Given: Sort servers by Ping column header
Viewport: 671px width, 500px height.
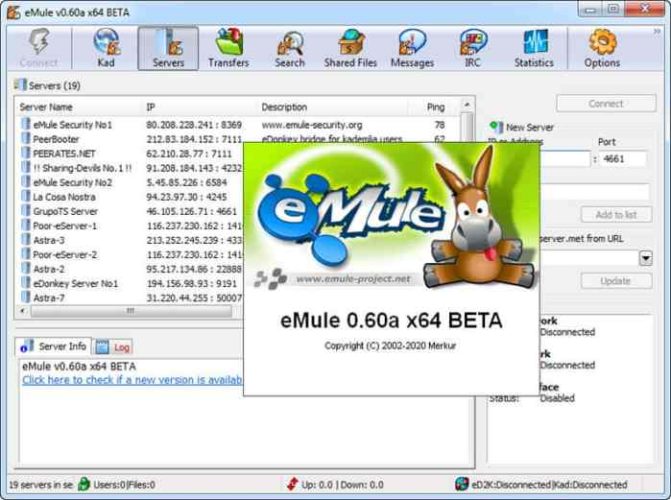Looking at the screenshot, I should [x=435, y=107].
